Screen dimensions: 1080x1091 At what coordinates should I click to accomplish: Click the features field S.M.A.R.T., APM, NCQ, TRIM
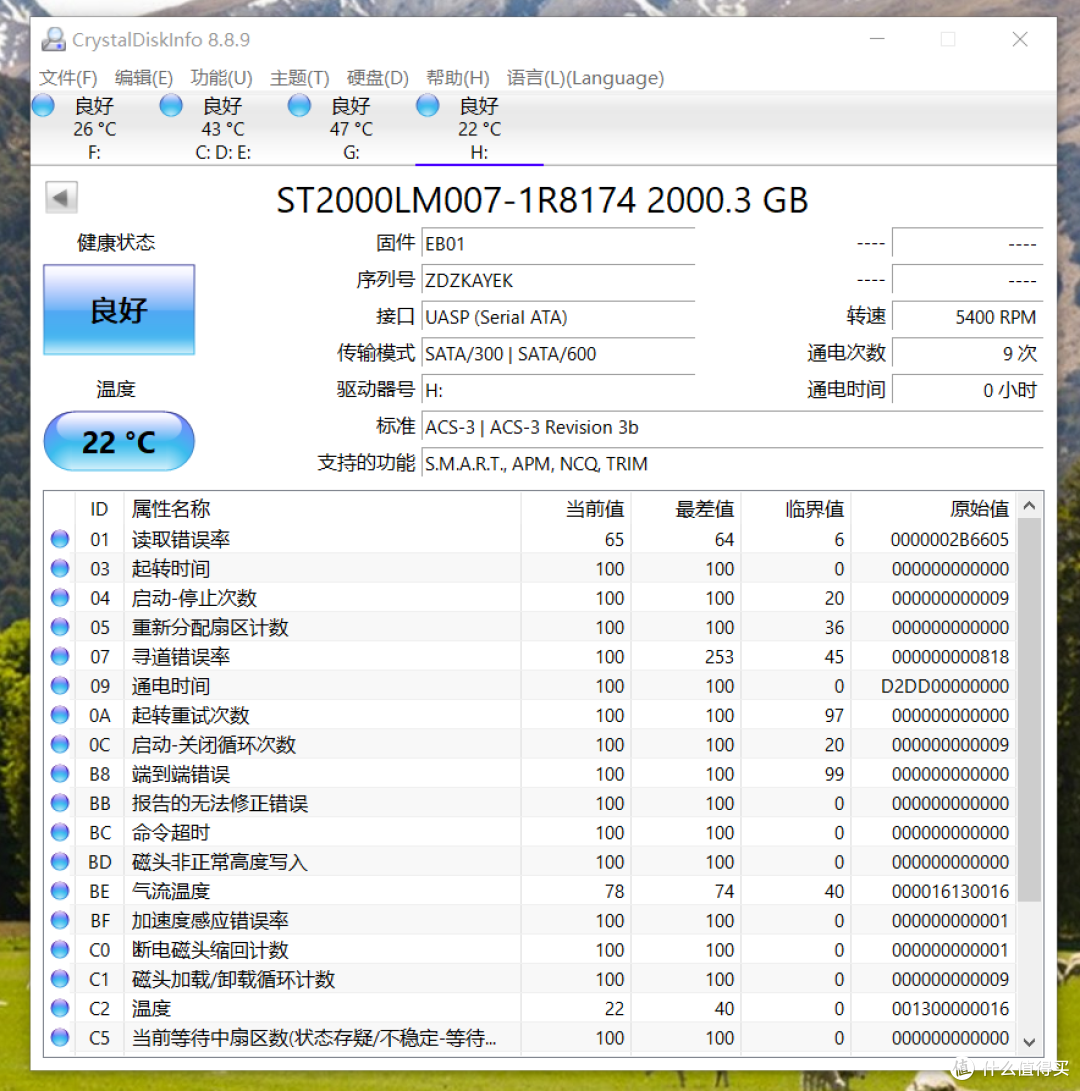pos(732,463)
